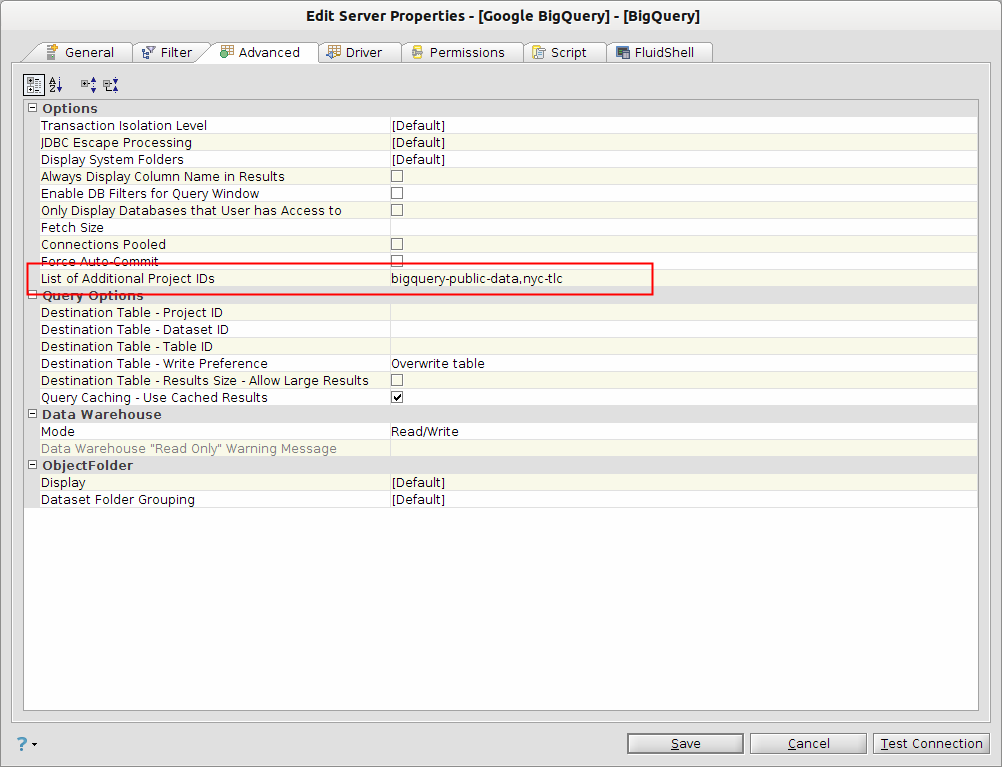Change Dataset Folder Grouping value

point(684,500)
